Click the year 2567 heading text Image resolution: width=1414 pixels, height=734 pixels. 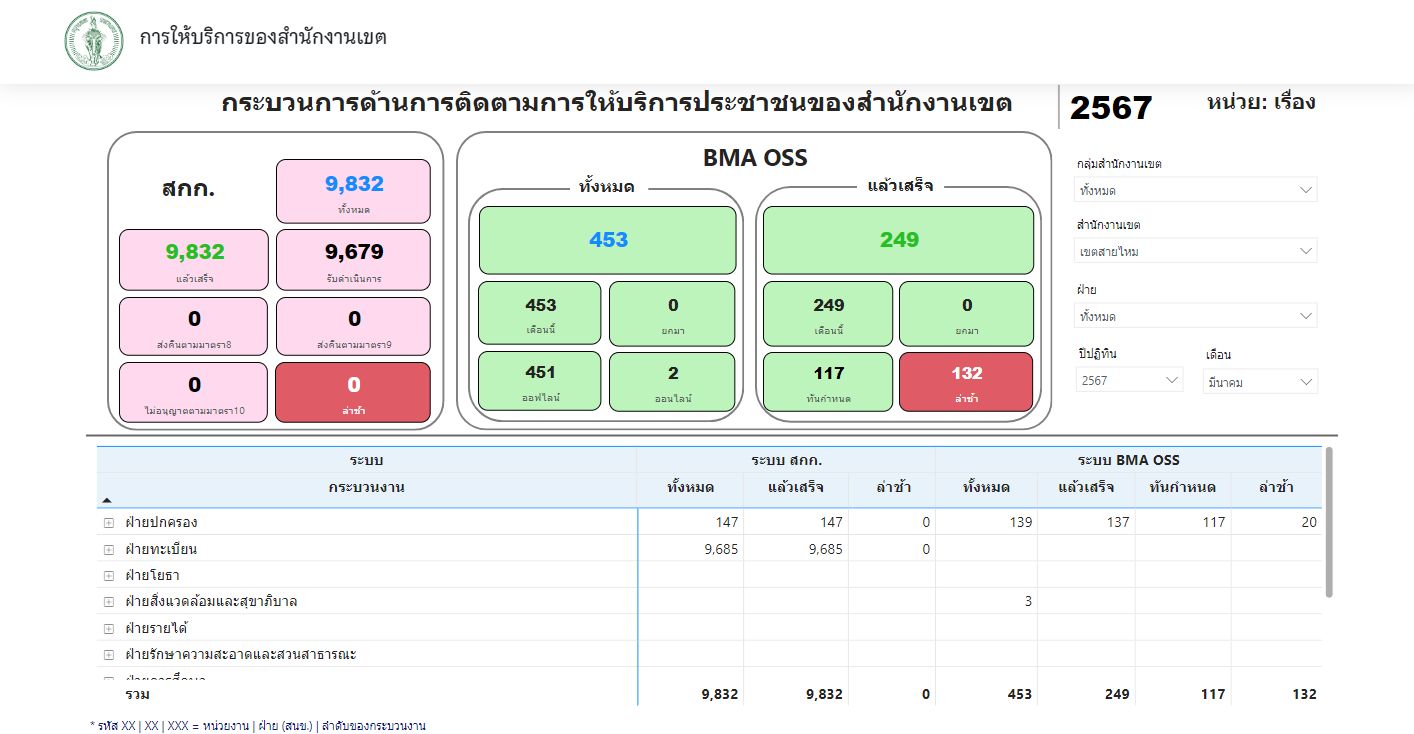1111,108
